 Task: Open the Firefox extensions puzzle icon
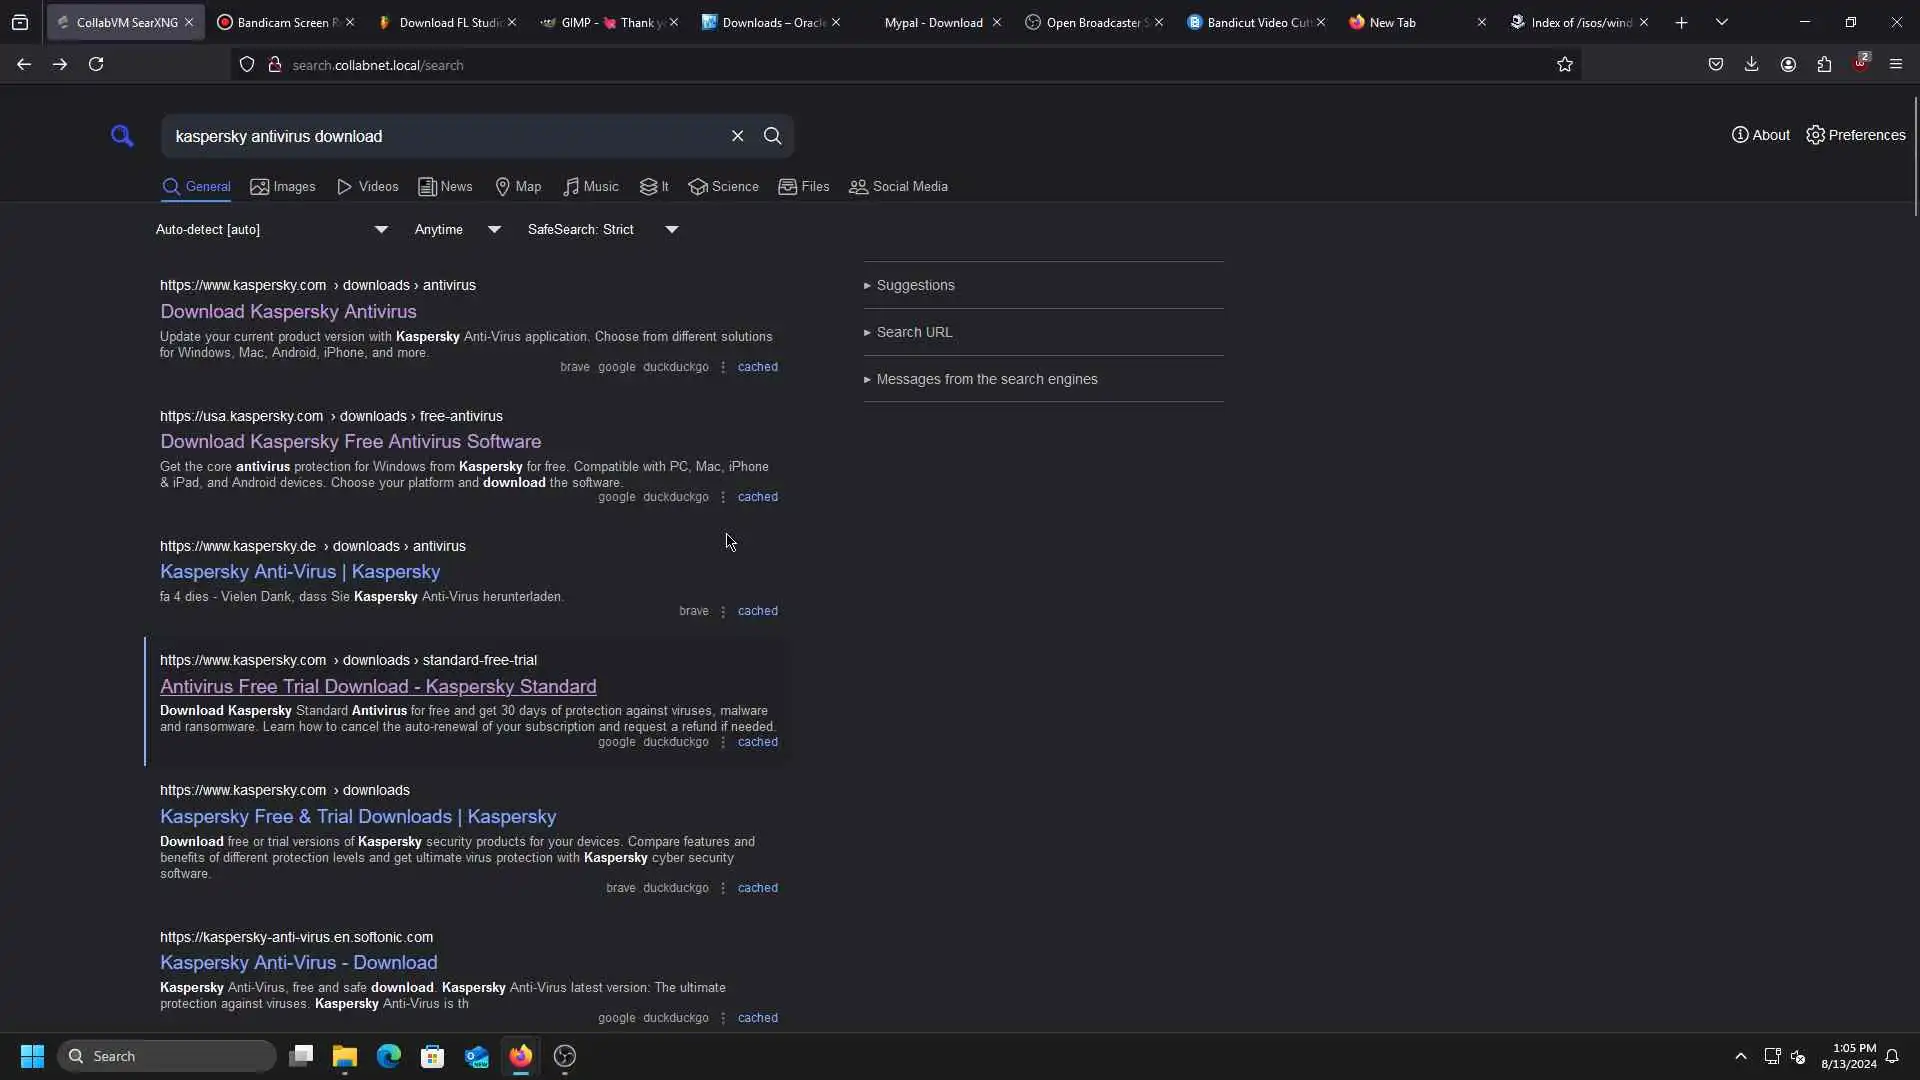(1824, 65)
